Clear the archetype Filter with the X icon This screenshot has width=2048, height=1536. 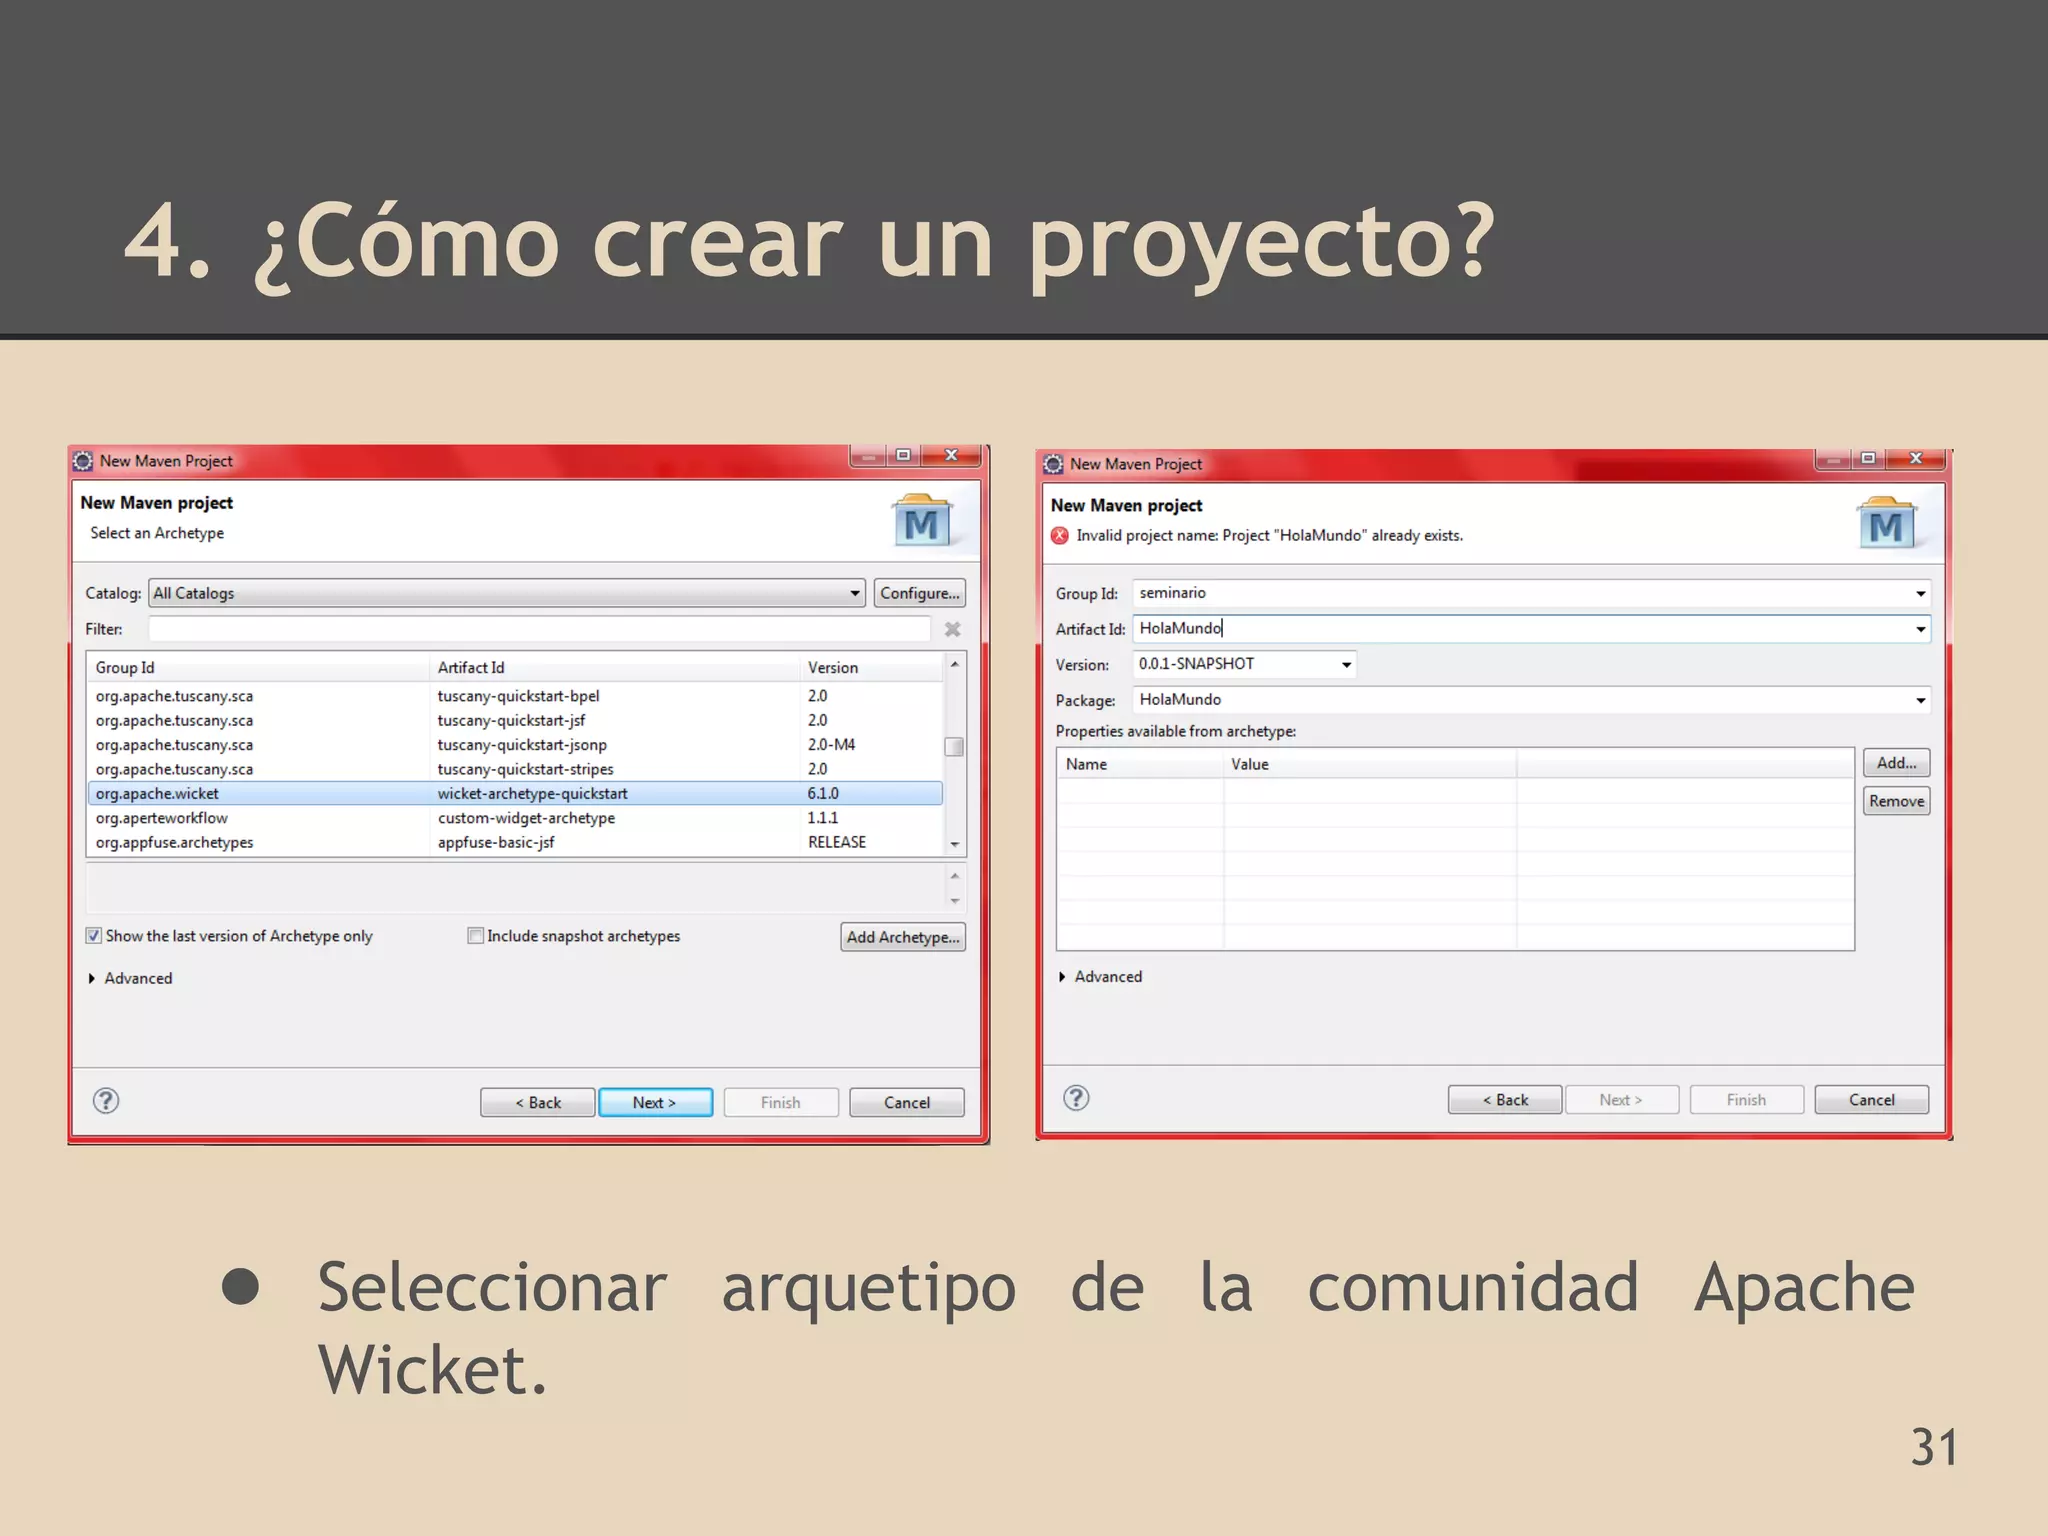click(x=952, y=629)
